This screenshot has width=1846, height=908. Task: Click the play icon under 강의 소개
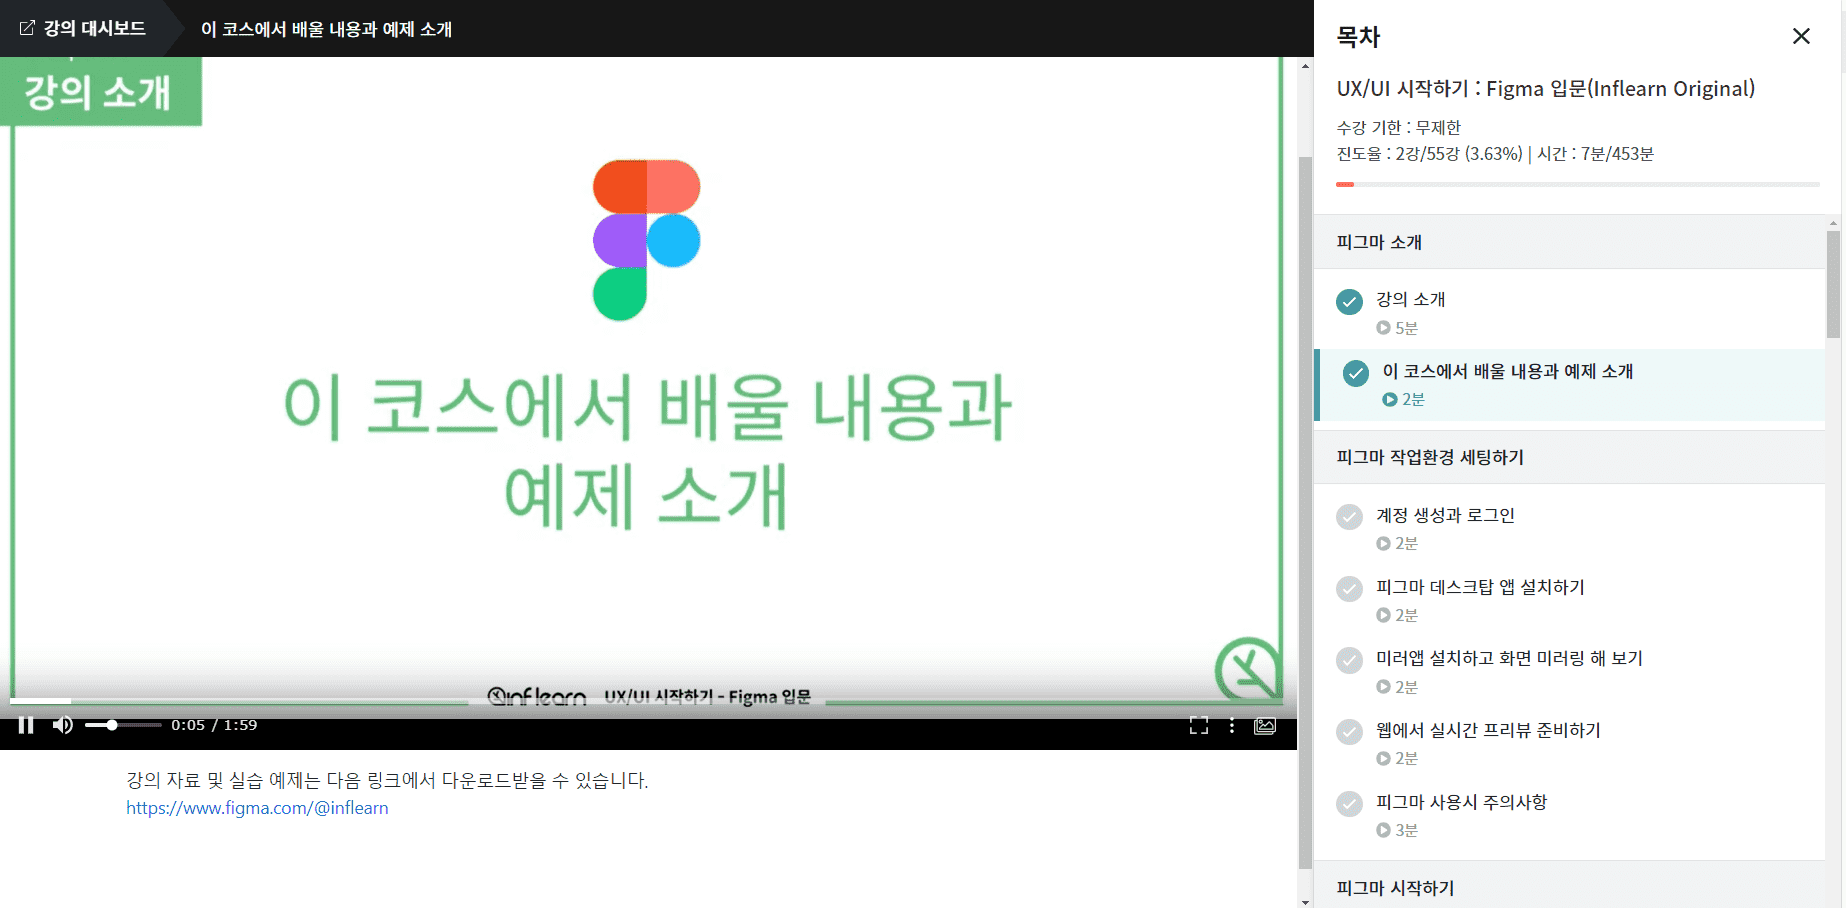click(1383, 328)
